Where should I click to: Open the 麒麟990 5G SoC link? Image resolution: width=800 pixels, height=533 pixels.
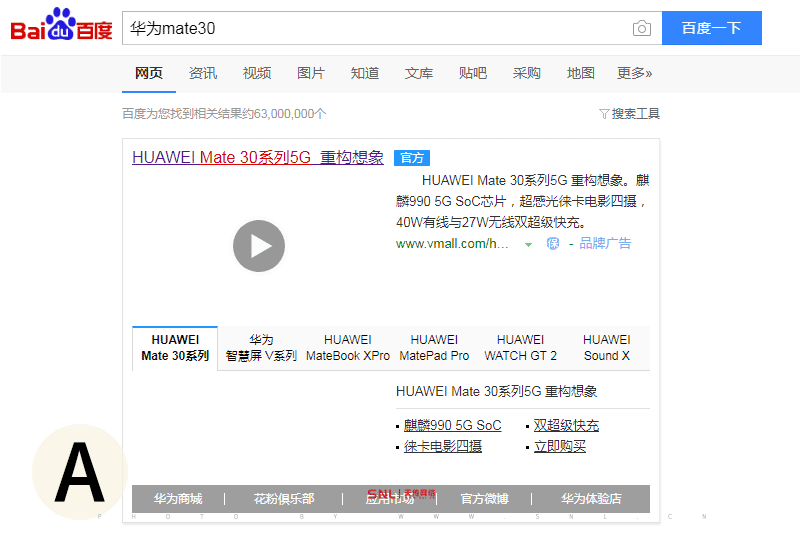(453, 425)
